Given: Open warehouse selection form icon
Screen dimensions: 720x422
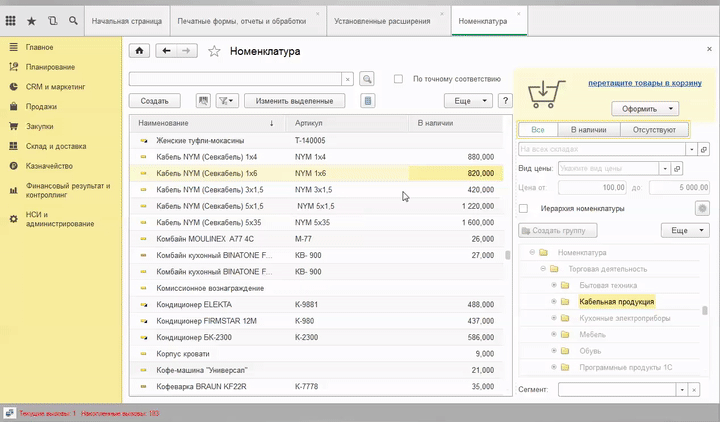Looking at the screenshot, I should click(x=703, y=149).
